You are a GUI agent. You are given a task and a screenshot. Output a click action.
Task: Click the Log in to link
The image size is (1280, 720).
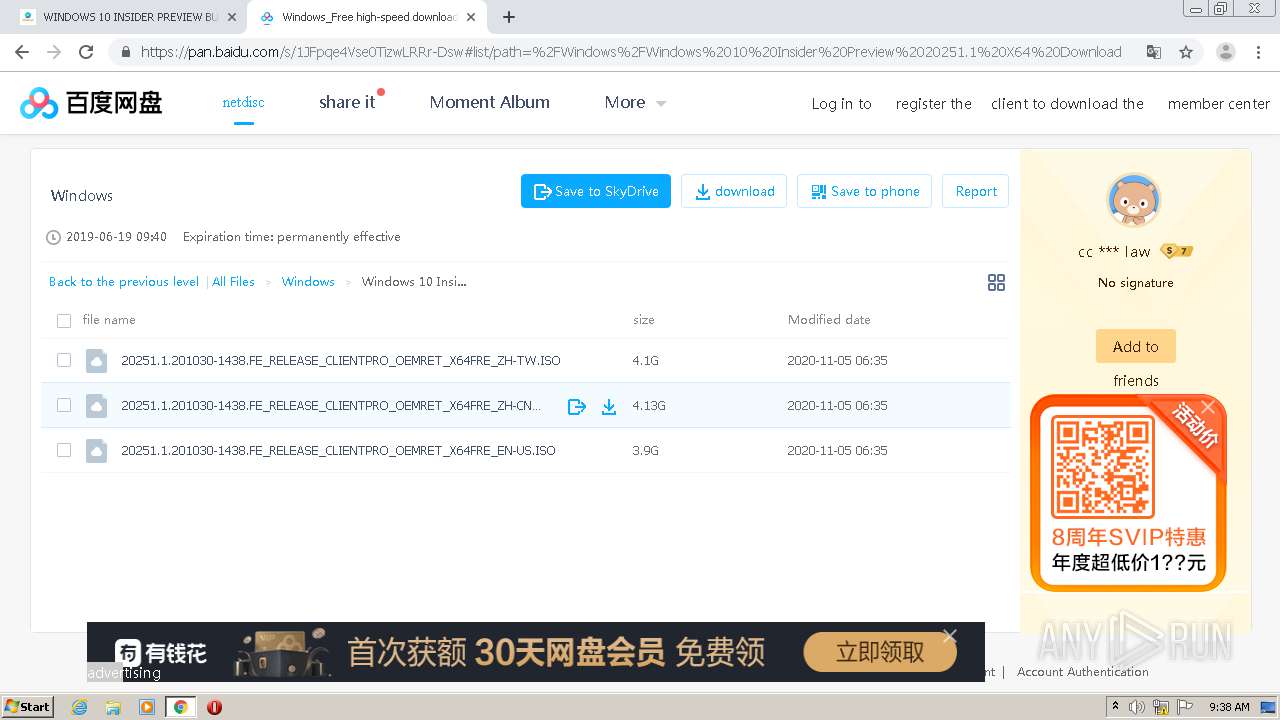coord(841,103)
